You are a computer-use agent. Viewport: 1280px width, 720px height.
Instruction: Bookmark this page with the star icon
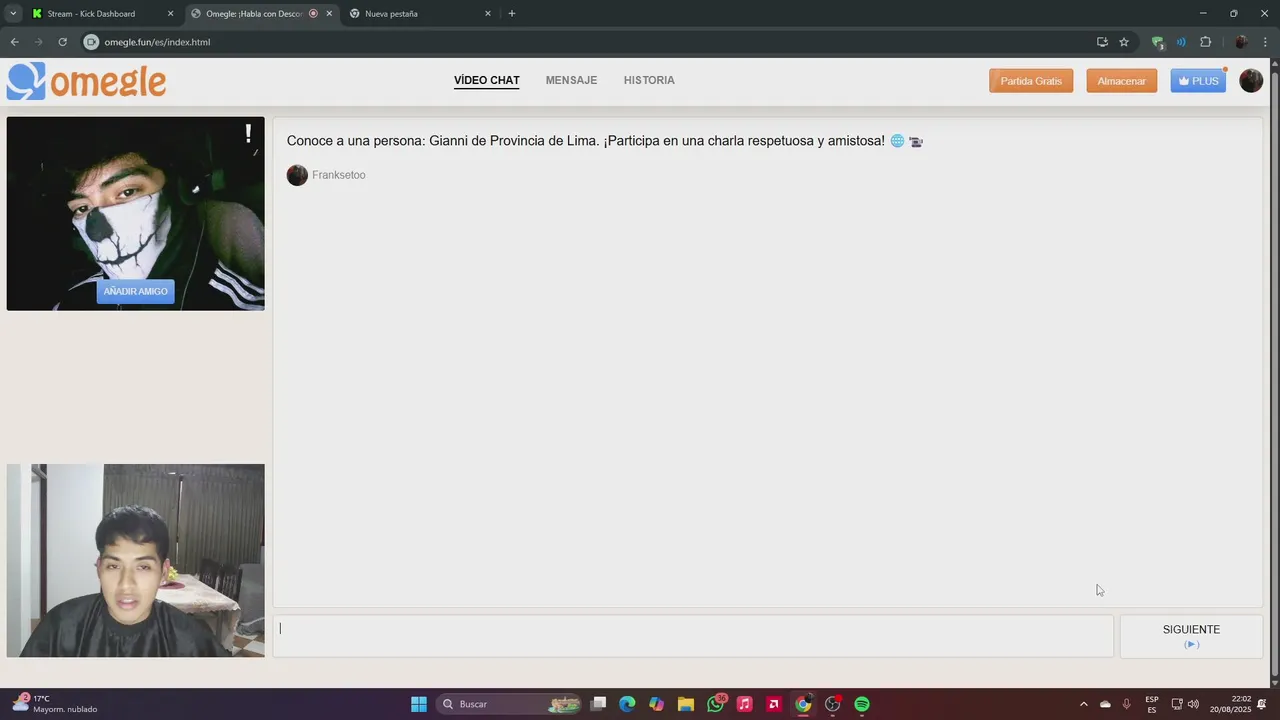[1124, 42]
